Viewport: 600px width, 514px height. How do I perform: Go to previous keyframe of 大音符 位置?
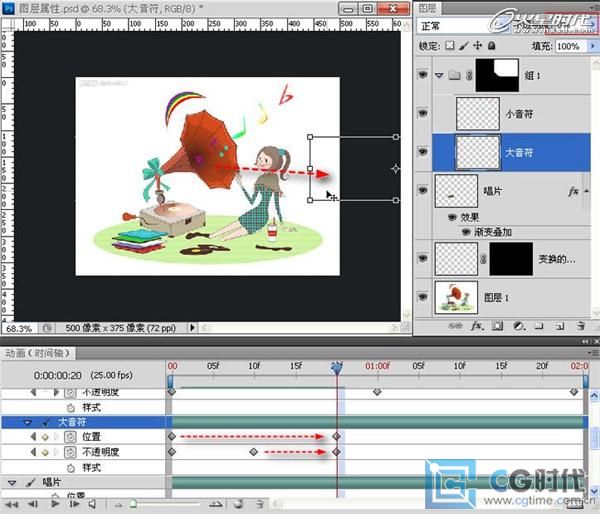(34, 436)
